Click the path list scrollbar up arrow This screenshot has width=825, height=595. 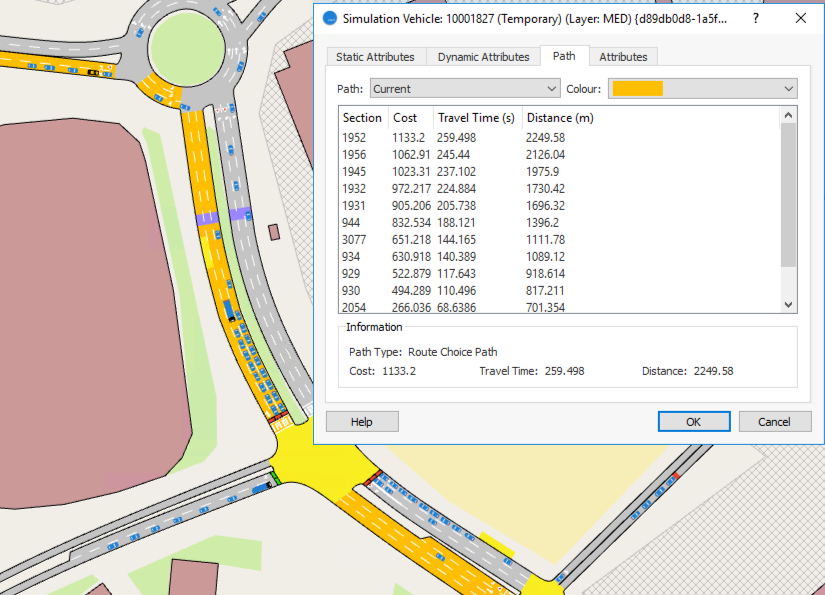(x=788, y=115)
